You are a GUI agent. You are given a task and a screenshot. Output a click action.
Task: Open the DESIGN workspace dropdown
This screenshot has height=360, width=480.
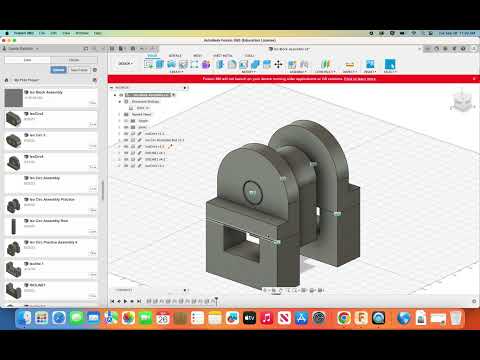pyautogui.click(x=126, y=63)
